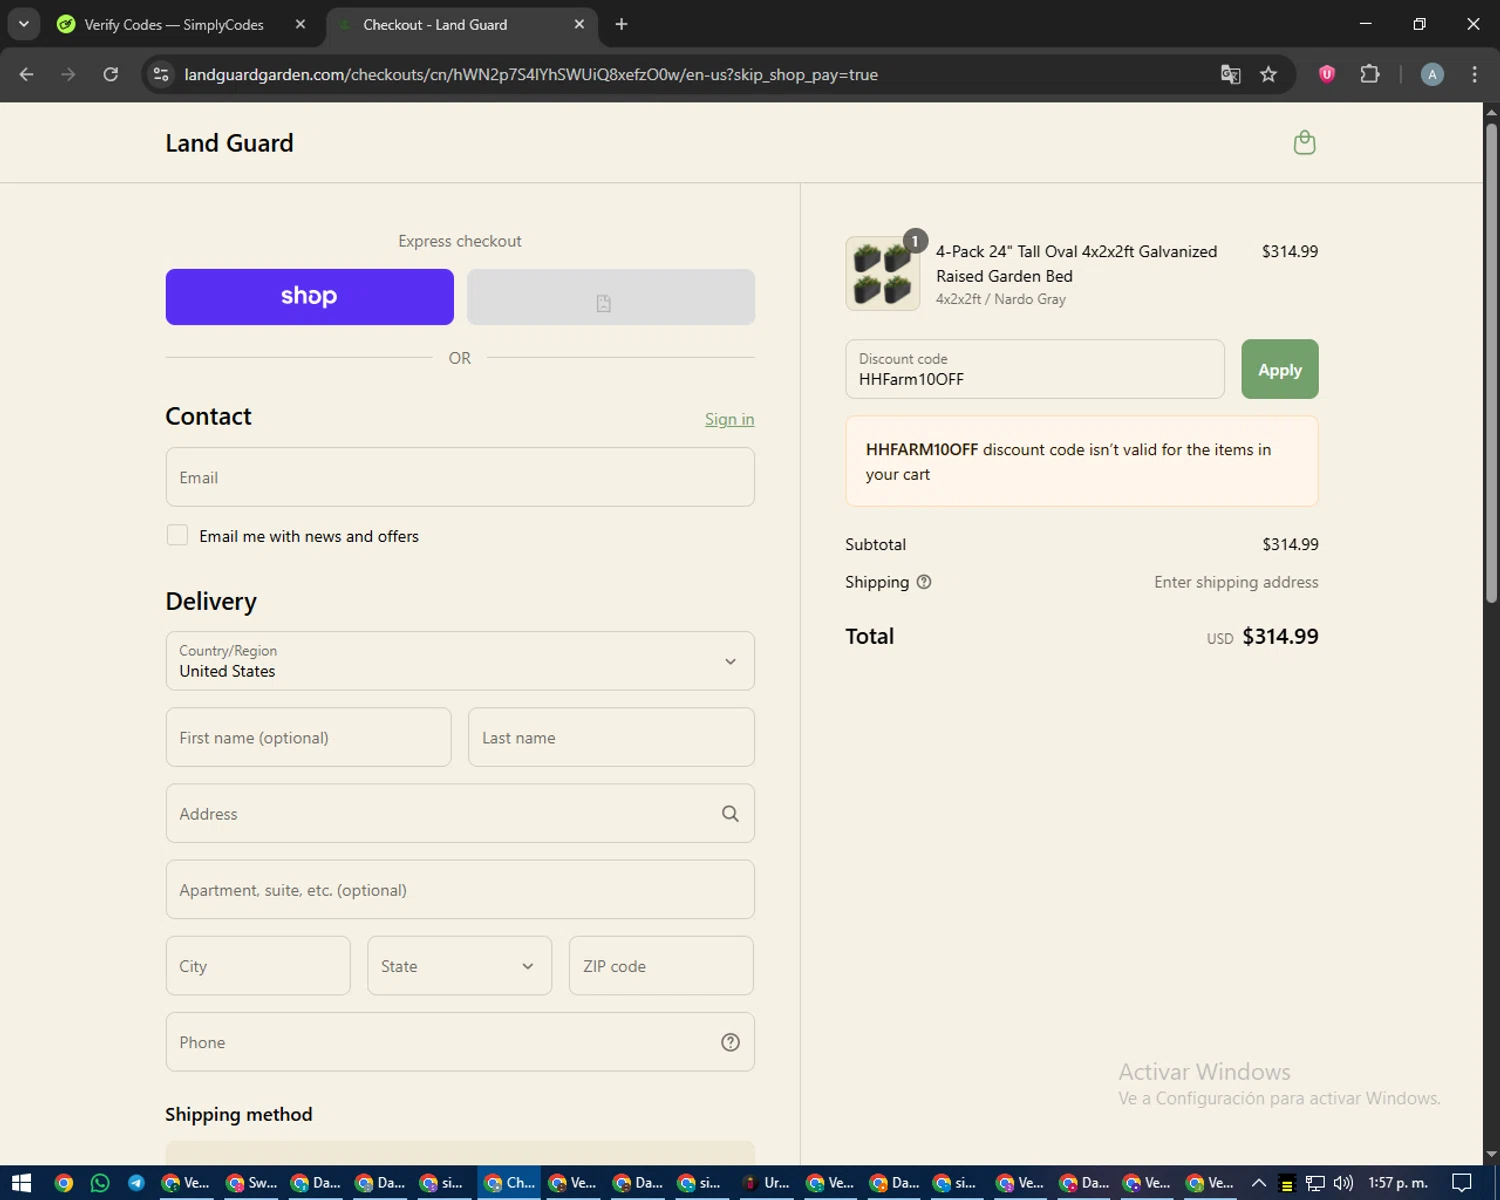
Task: Bookmark this page with the star icon
Action: point(1268,74)
